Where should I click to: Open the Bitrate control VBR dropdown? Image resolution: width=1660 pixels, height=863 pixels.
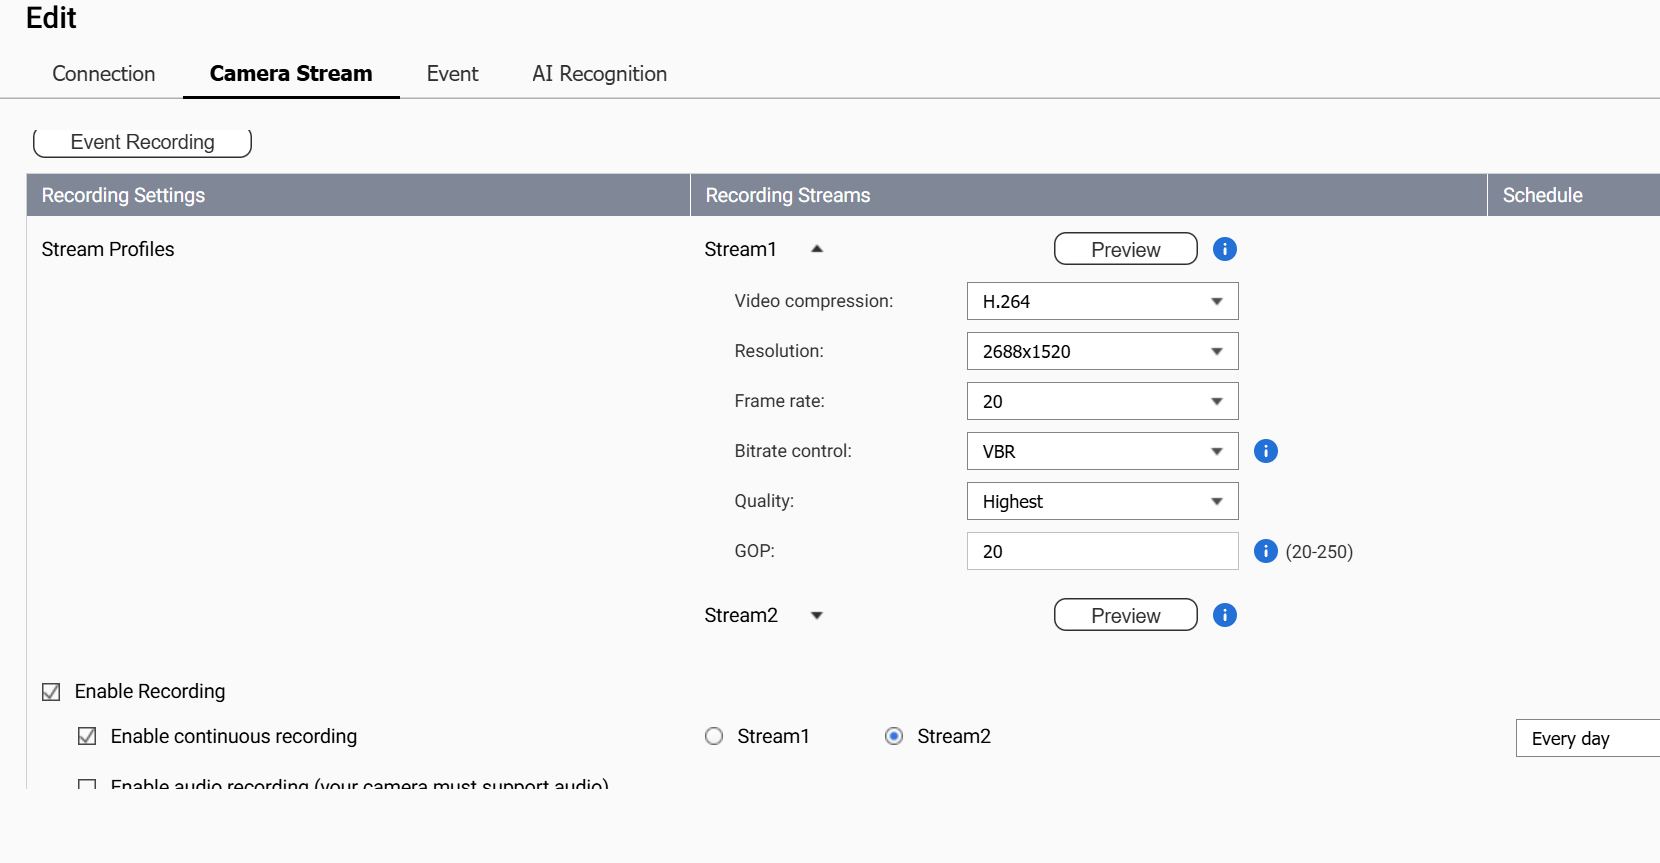tap(1102, 451)
